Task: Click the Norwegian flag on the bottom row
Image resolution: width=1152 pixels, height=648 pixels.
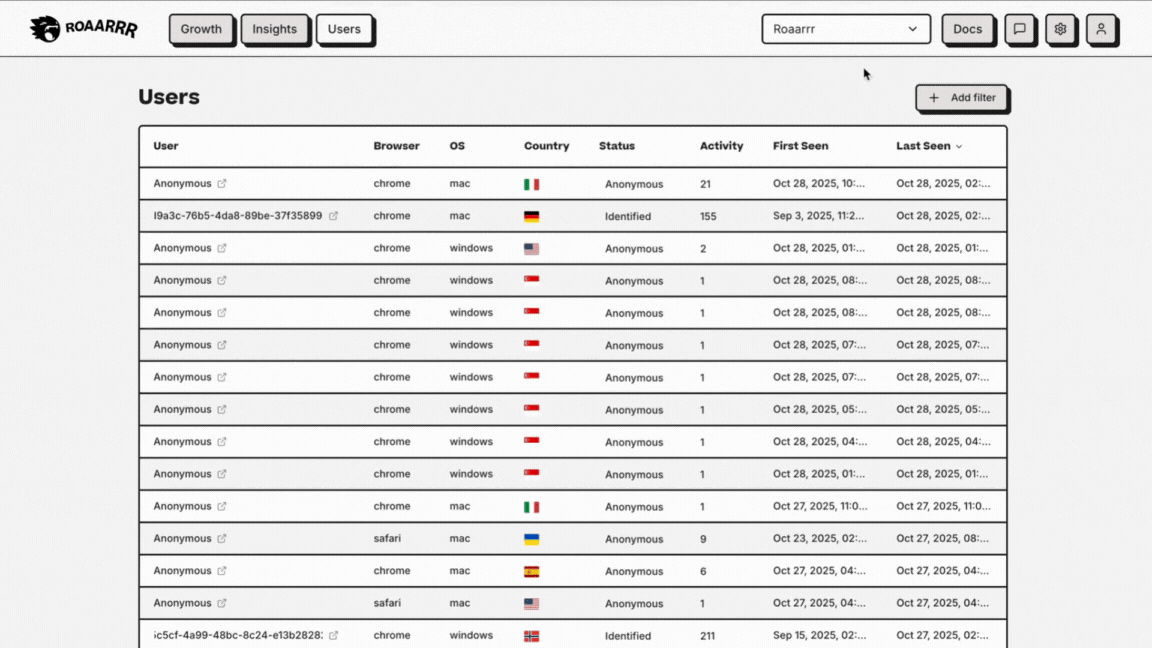Action: 531,635
